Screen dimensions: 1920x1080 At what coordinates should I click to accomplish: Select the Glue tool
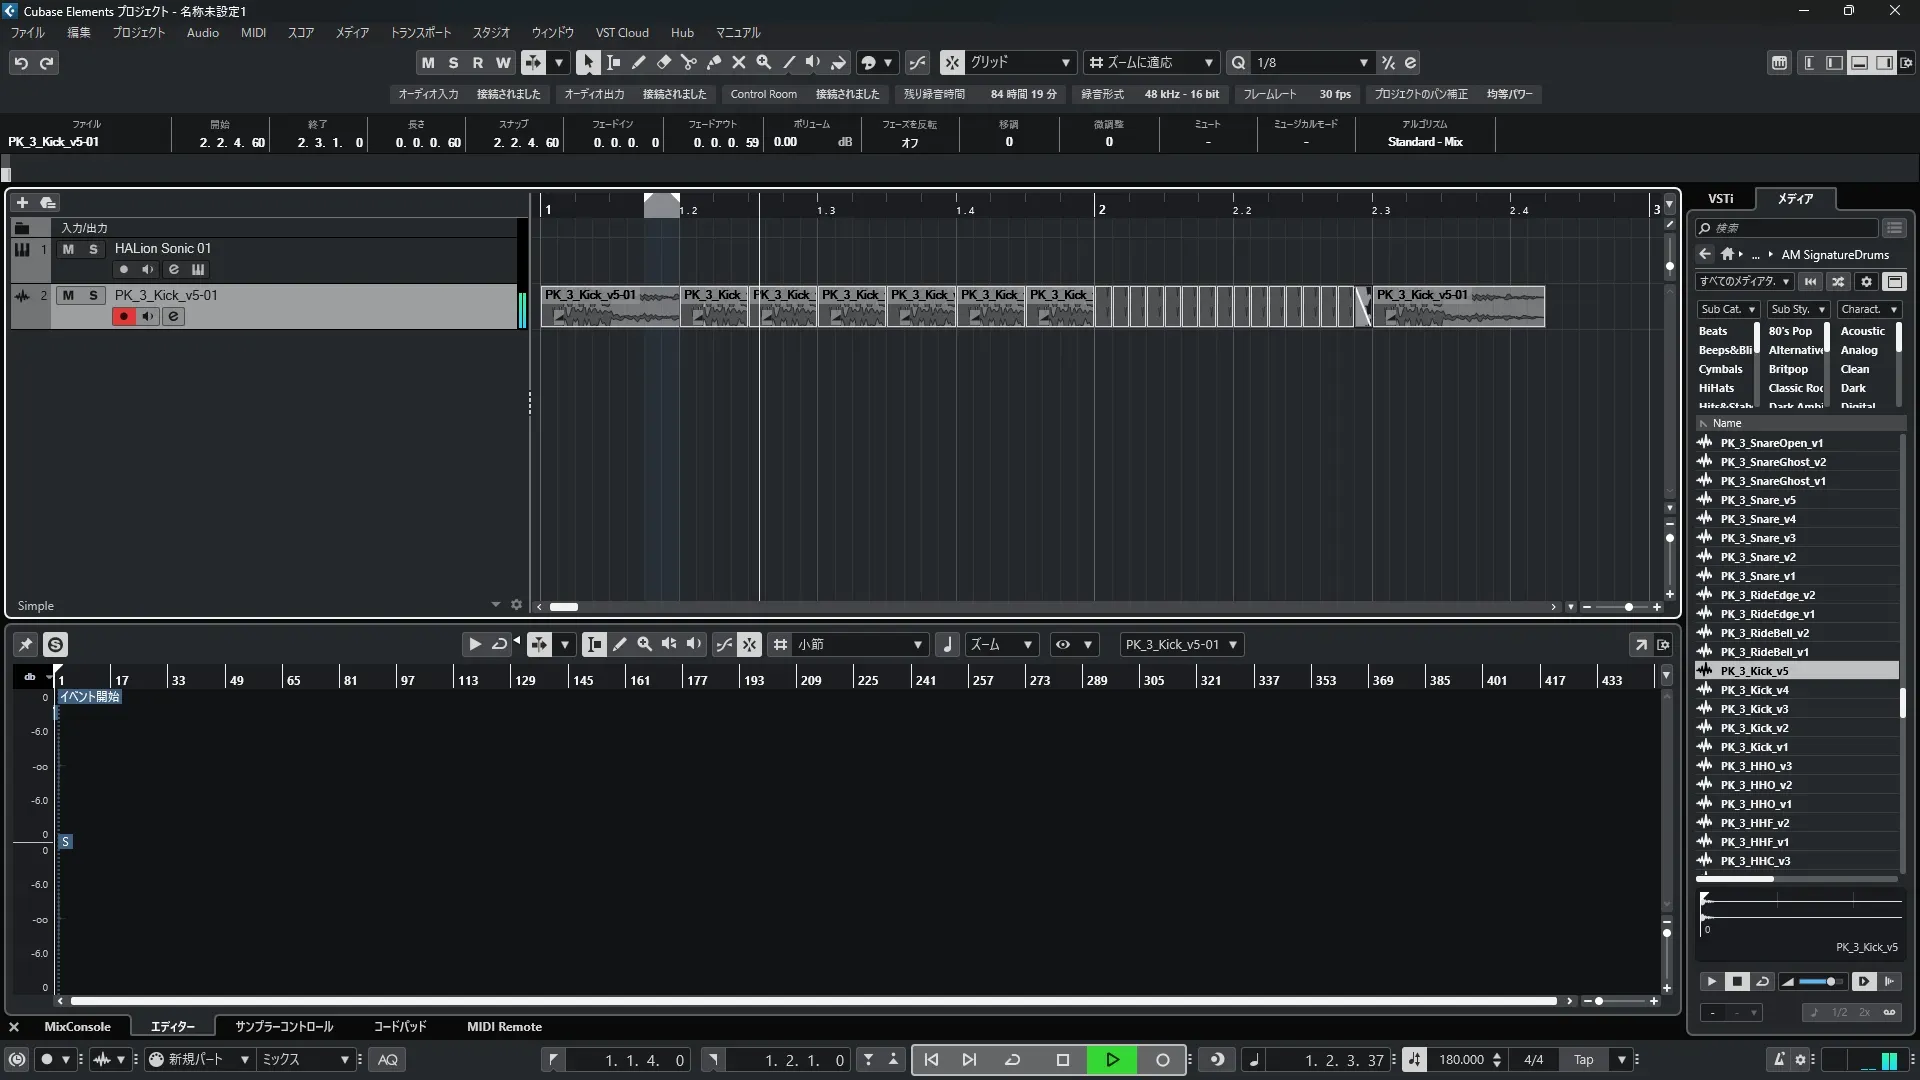point(713,62)
